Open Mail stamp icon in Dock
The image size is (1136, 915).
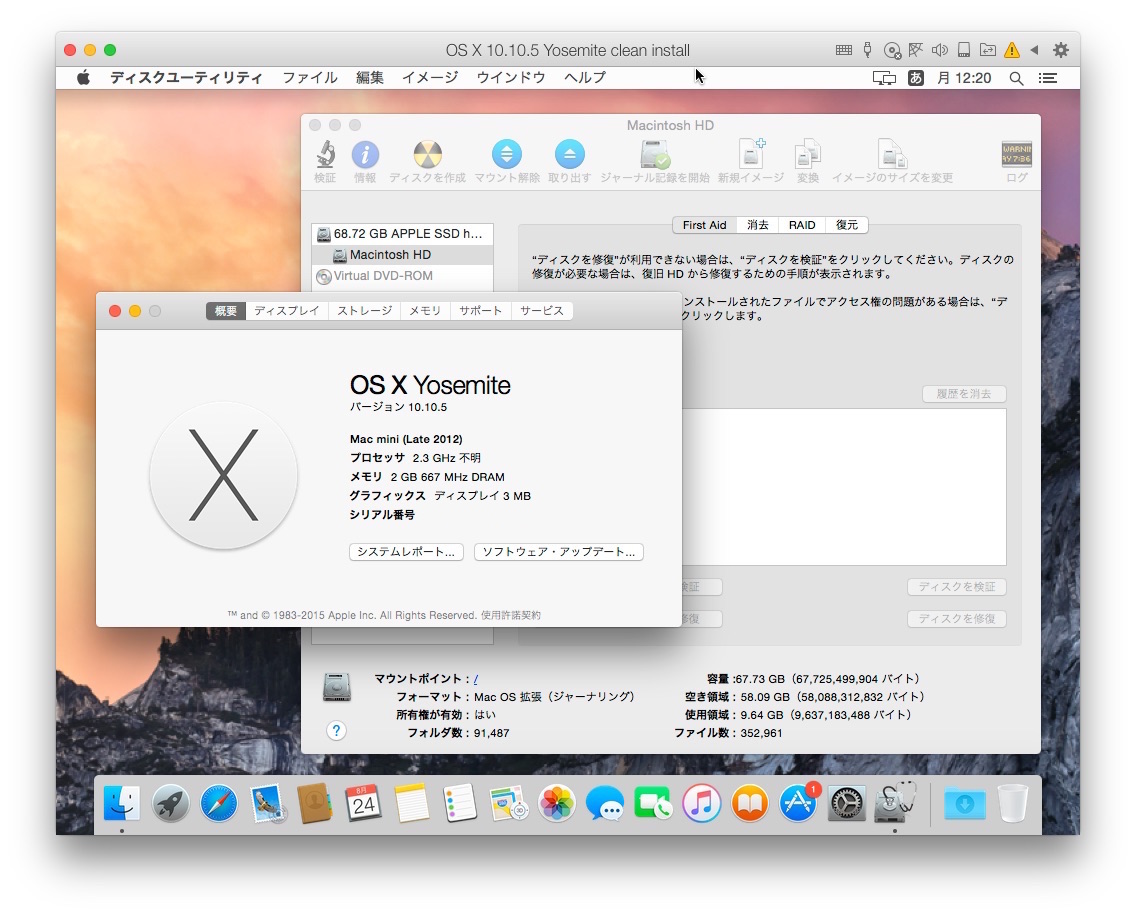(267, 803)
